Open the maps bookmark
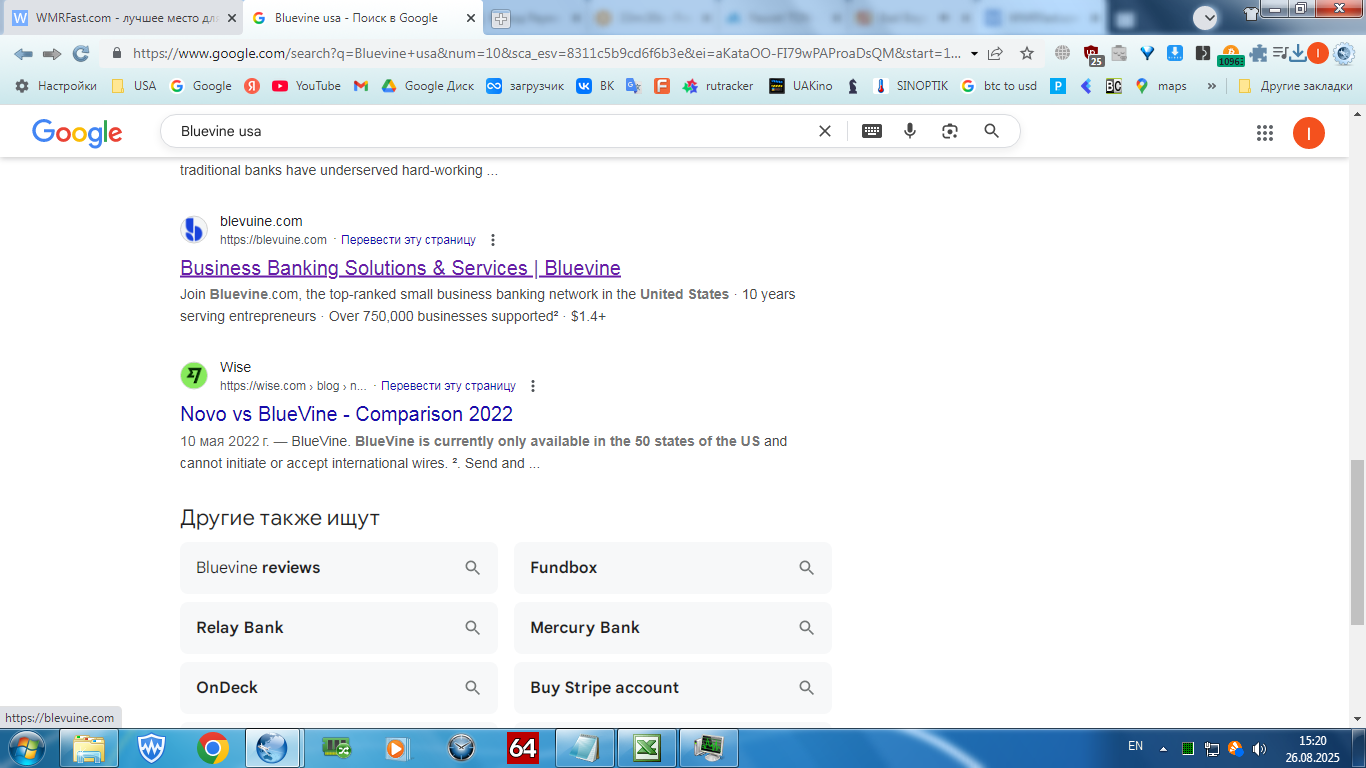Image resolution: width=1366 pixels, height=768 pixels. pyautogui.click(x=1161, y=86)
